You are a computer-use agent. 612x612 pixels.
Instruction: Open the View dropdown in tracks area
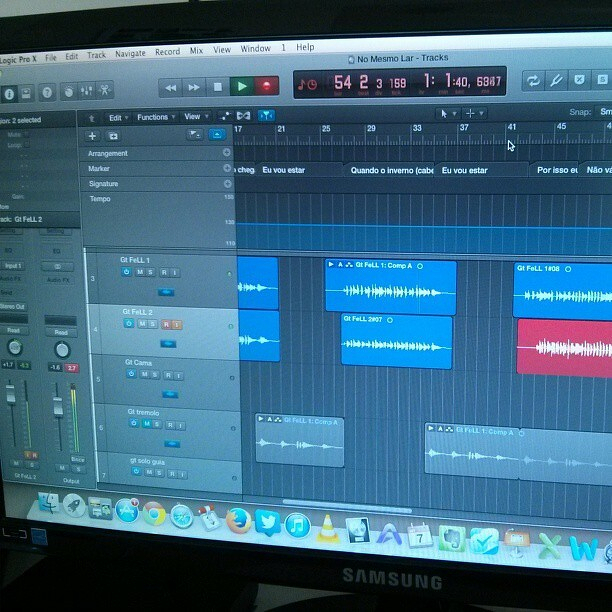click(193, 117)
